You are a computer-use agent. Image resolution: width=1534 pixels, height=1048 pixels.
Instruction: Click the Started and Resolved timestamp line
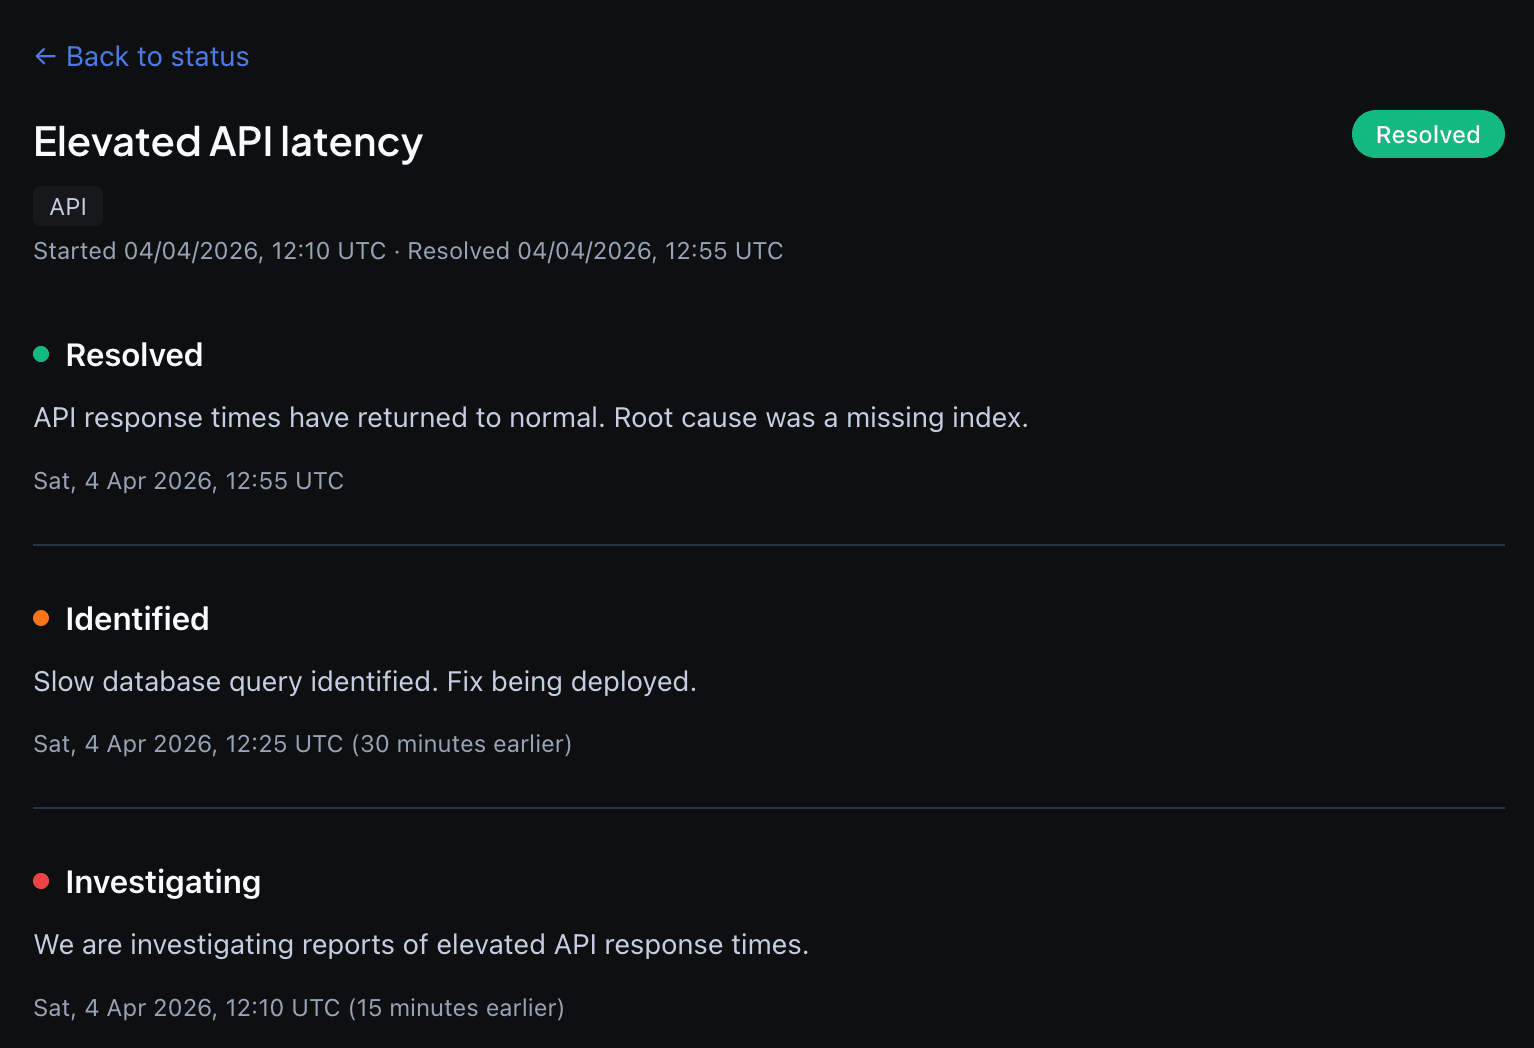407,251
